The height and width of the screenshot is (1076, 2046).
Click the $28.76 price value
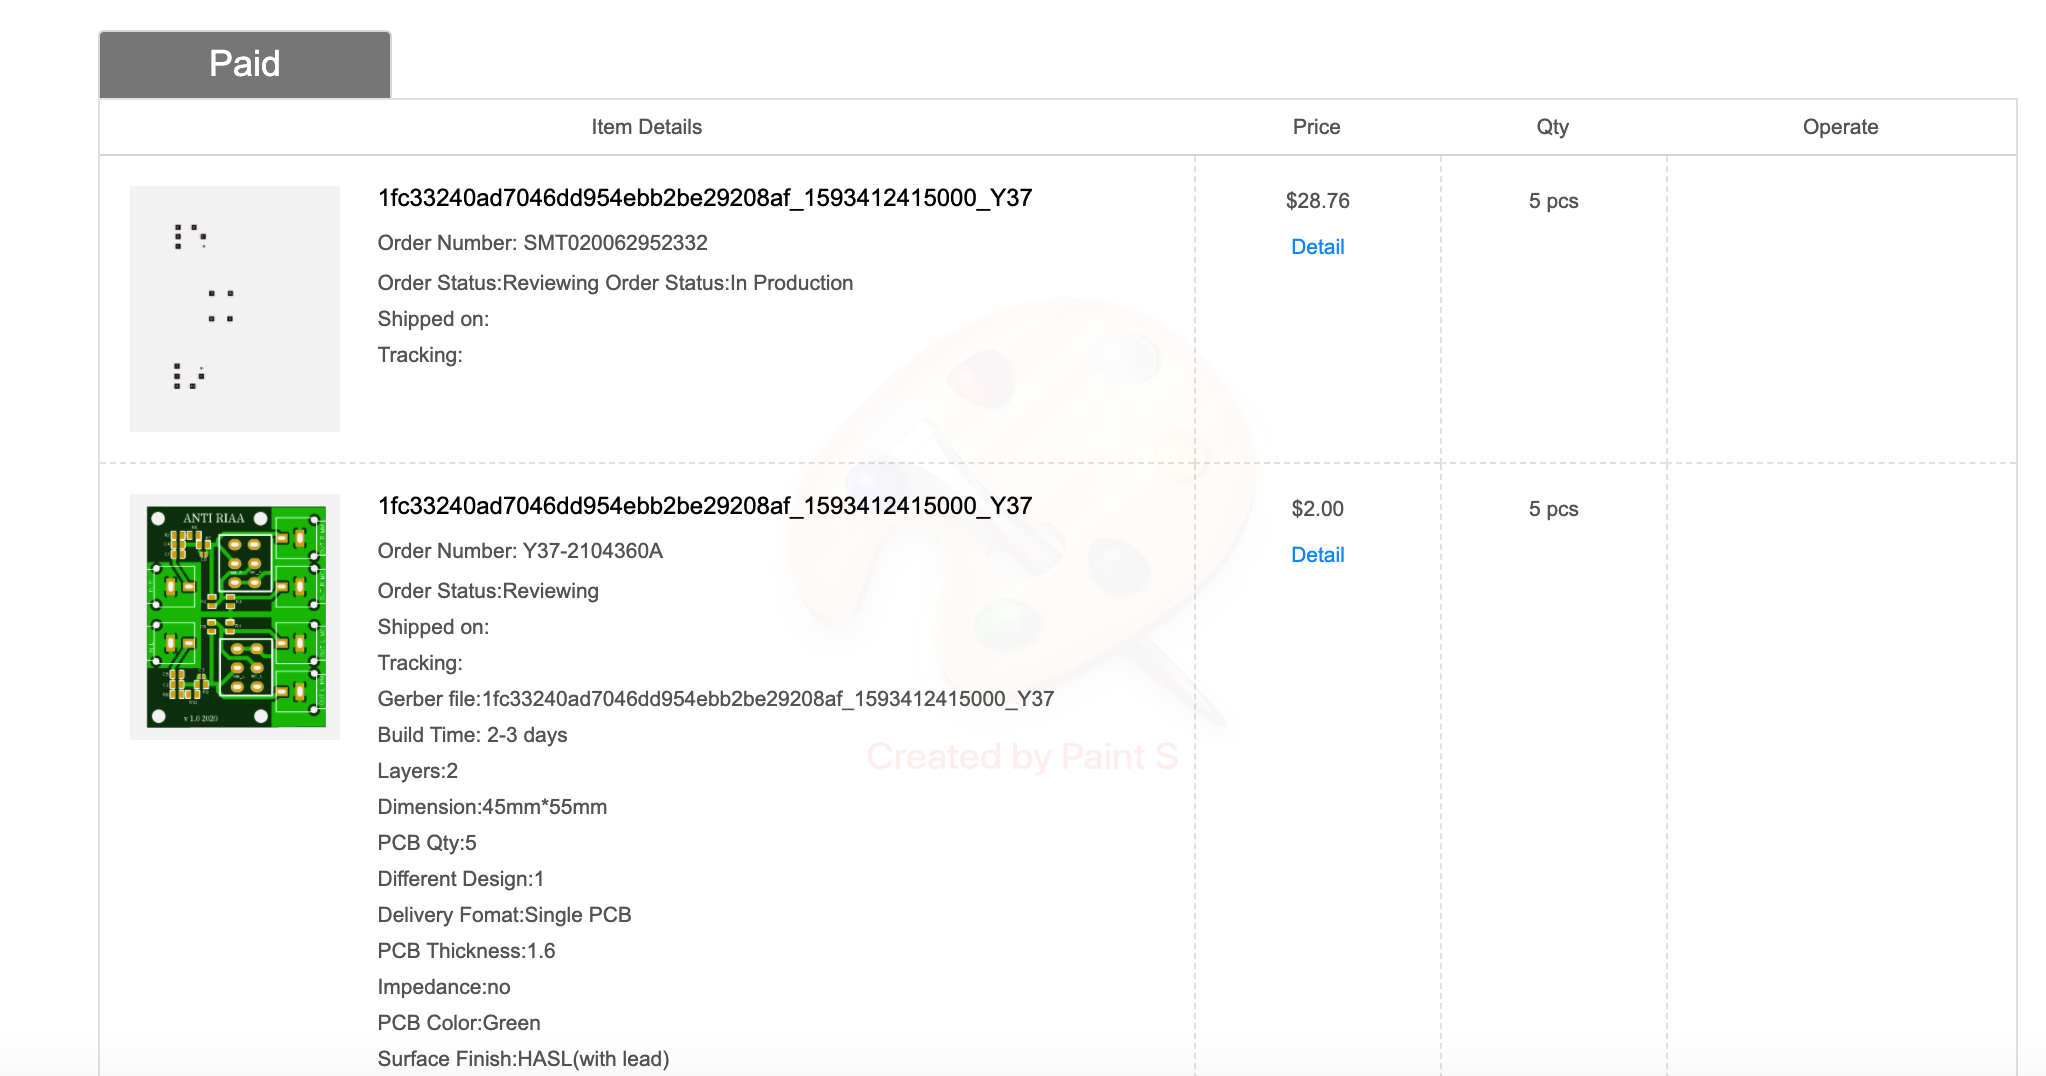[x=1317, y=201]
